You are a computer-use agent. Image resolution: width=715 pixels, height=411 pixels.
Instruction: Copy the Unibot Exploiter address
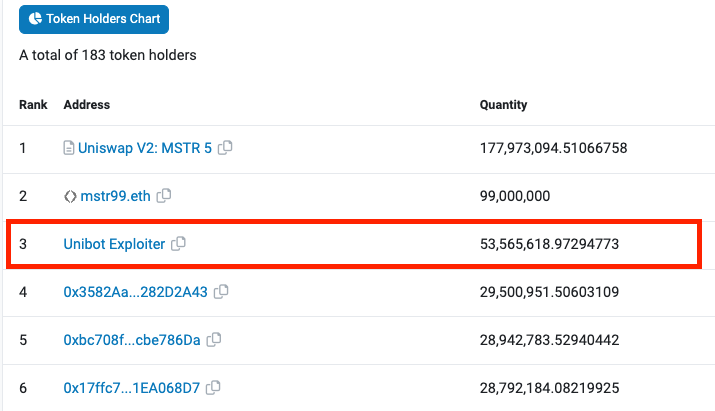tap(178, 244)
